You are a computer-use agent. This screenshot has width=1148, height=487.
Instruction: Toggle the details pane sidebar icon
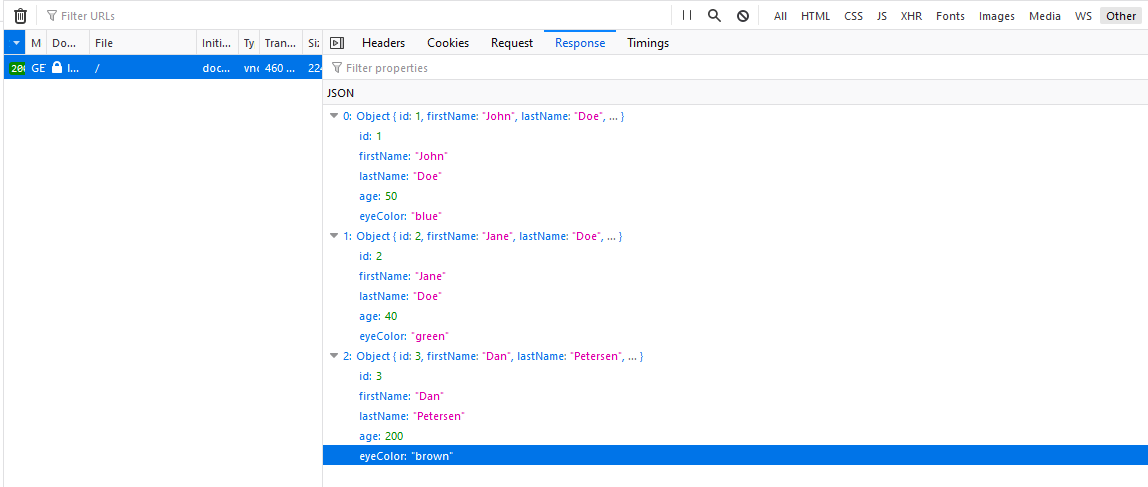337,43
